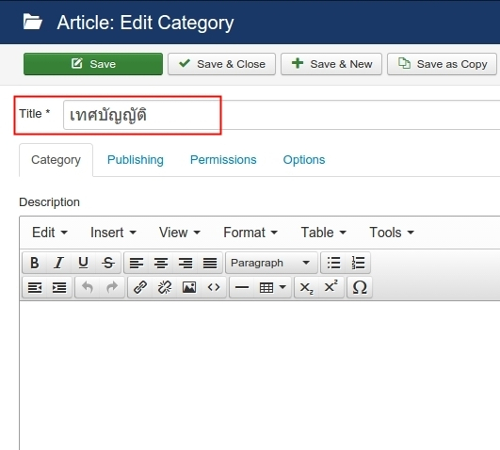This screenshot has width=500, height=450.
Task: Toggle bold formatting in editor
Action: click(35, 263)
